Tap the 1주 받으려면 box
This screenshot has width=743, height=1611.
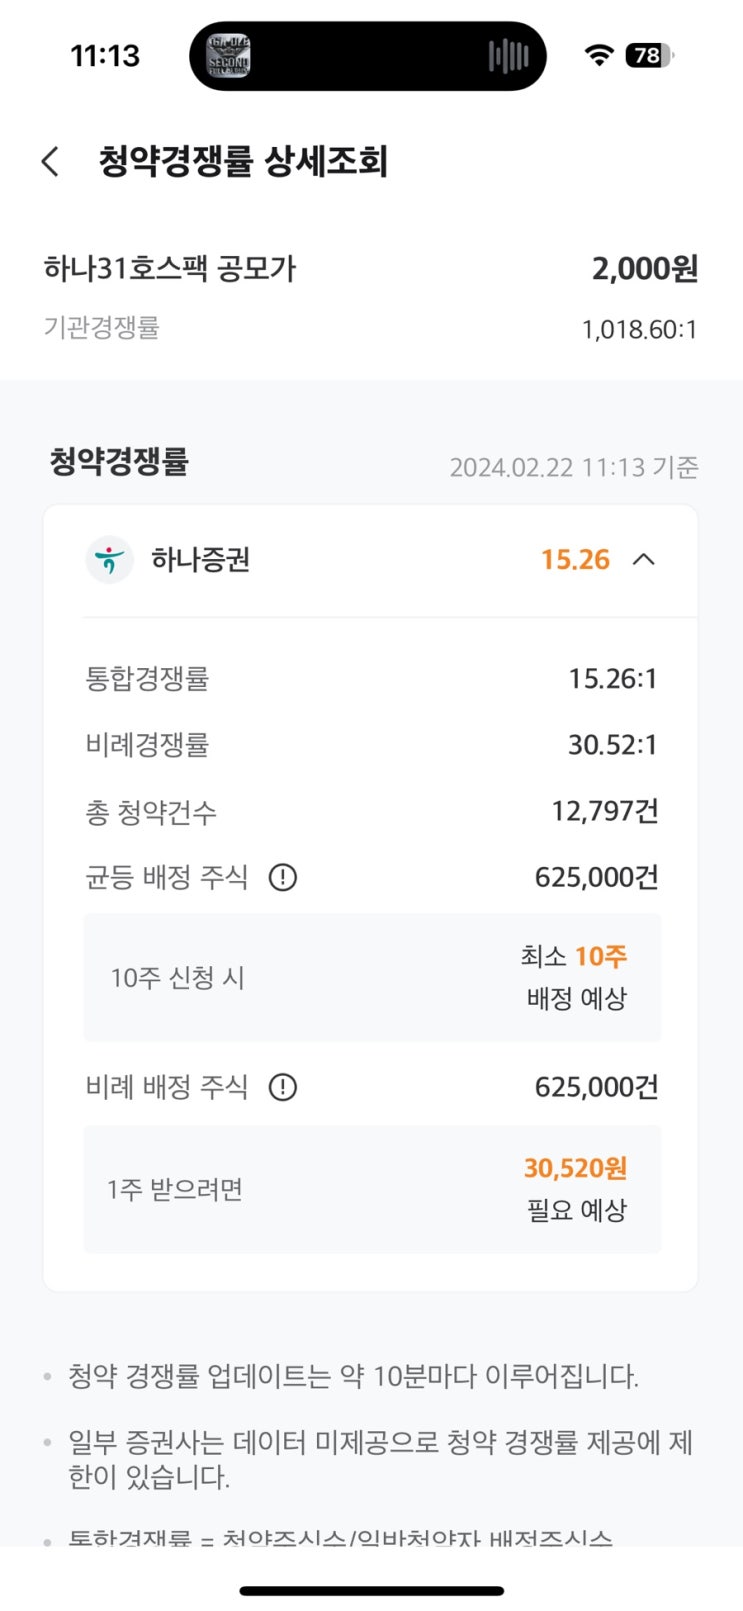coord(372,1189)
